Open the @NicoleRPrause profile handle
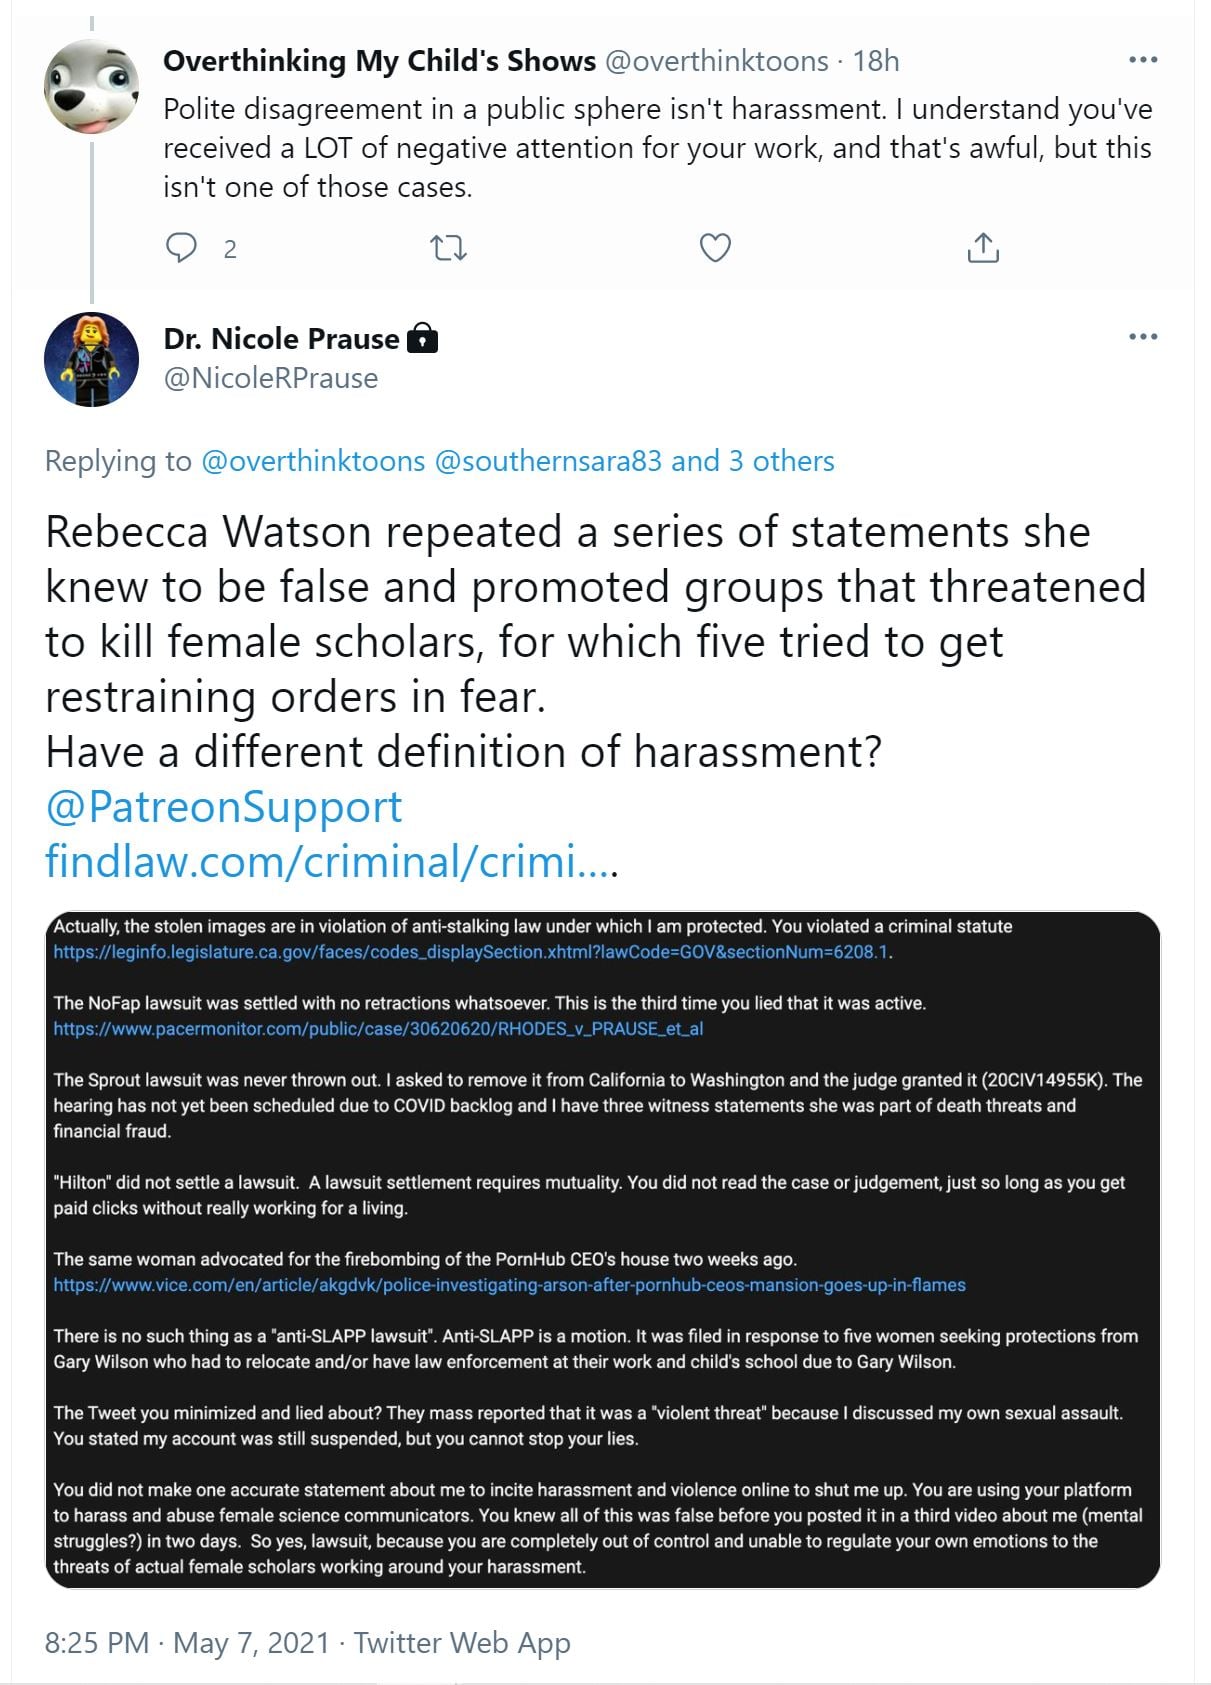The width and height of the screenshot is (1211, 1685). 271,378
